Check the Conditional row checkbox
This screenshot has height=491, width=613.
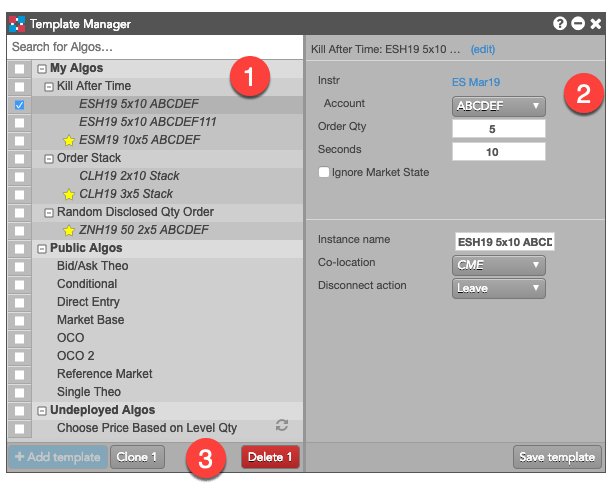pyautogui.click(x=19, y=285)
